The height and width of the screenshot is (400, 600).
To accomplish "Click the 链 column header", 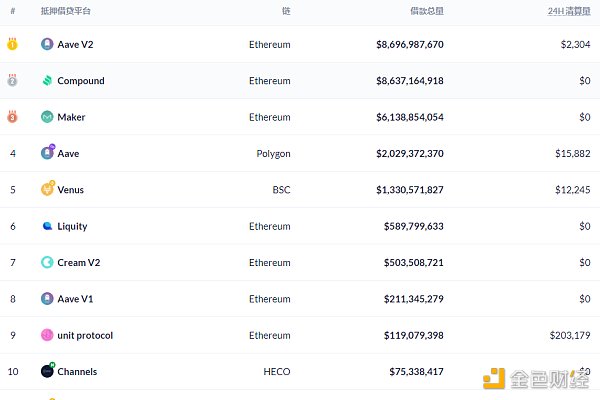I will (286, 10).
